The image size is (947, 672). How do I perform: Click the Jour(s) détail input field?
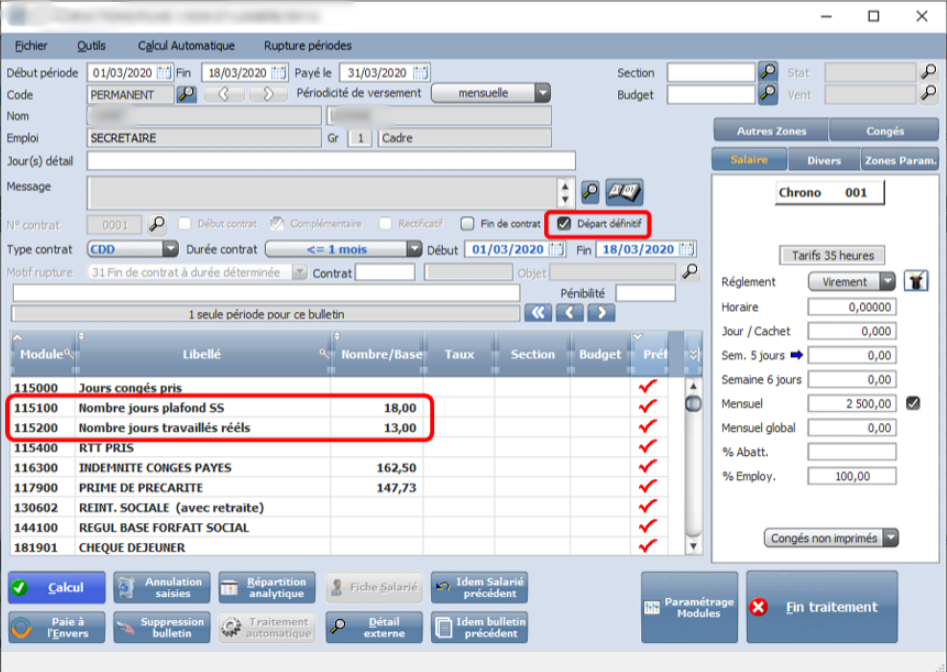click(331, 161)
